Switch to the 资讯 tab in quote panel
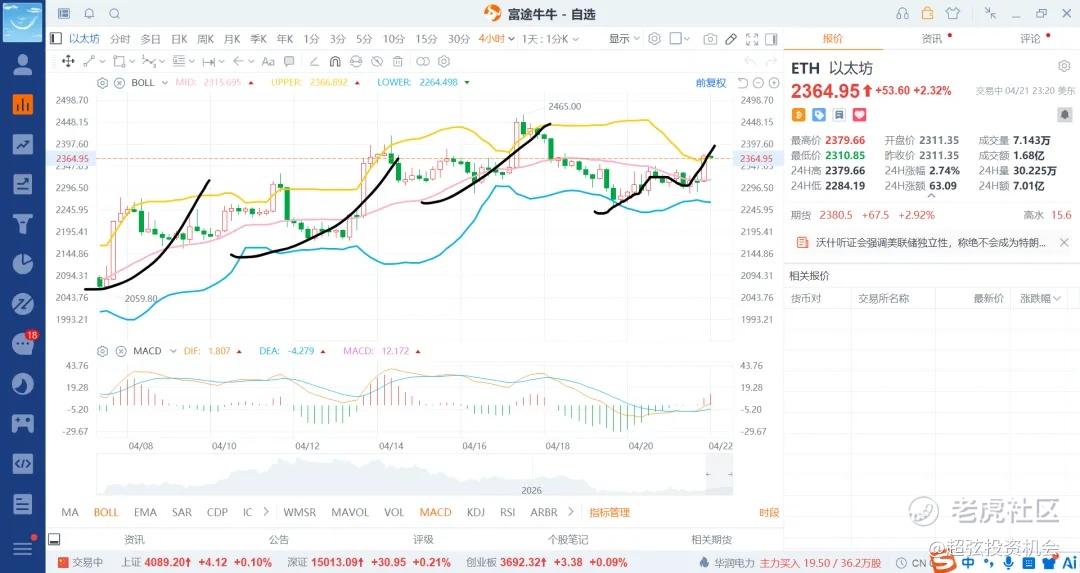The width and height of the screenshot is (1080, 573). (932, 39)
